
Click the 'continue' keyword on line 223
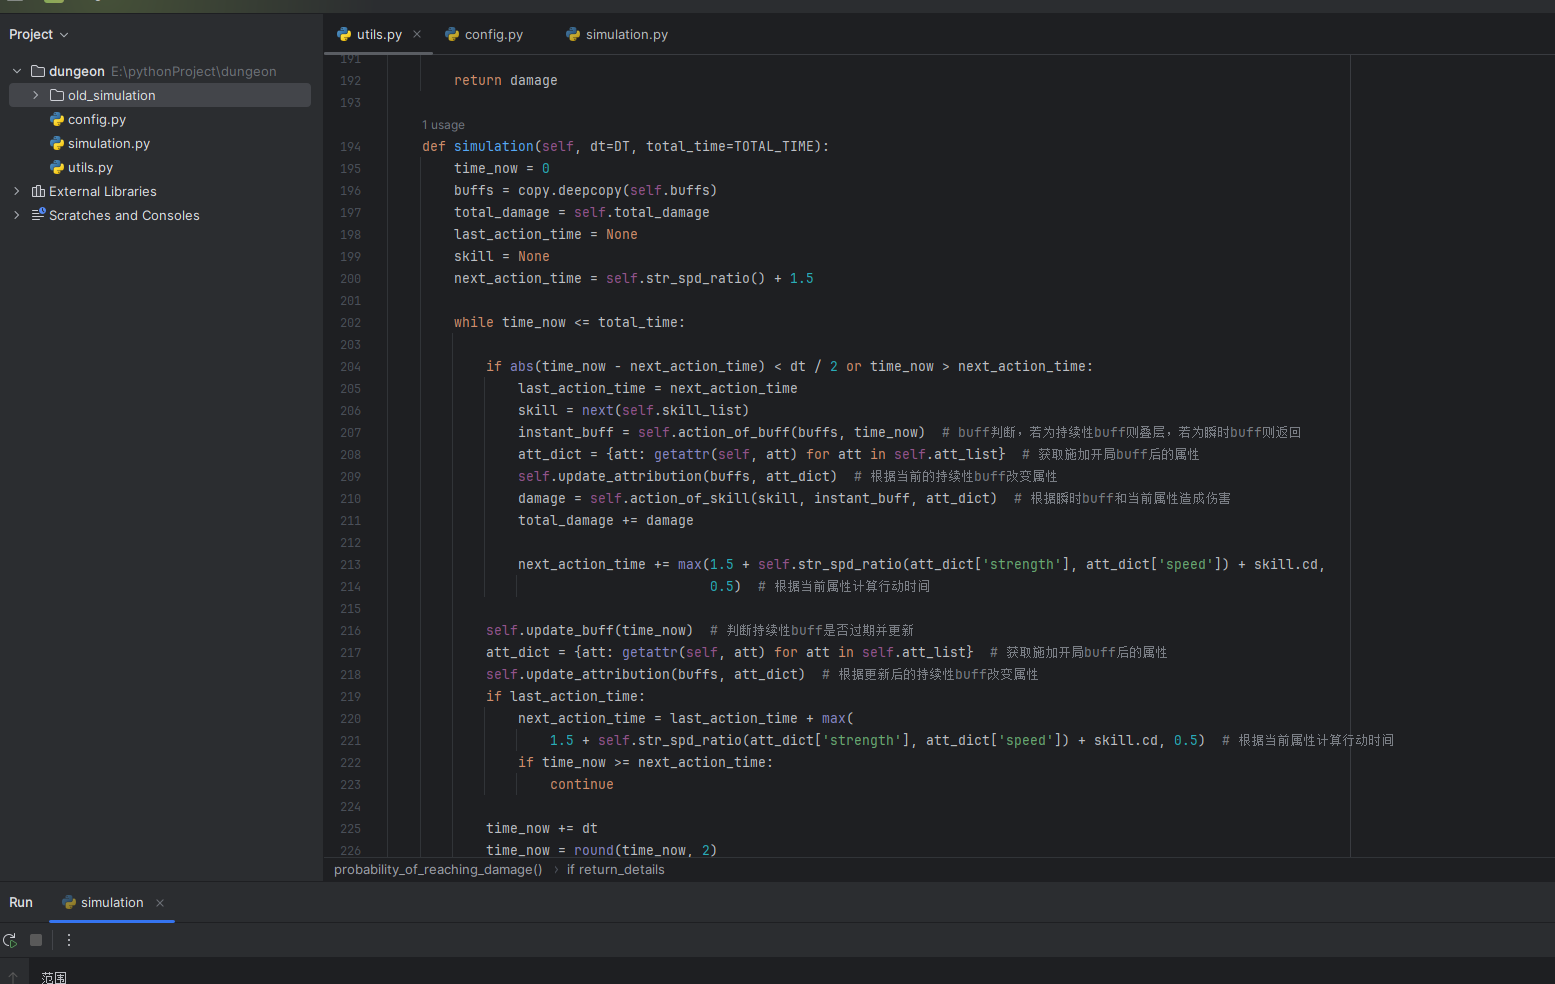point(582,784)
